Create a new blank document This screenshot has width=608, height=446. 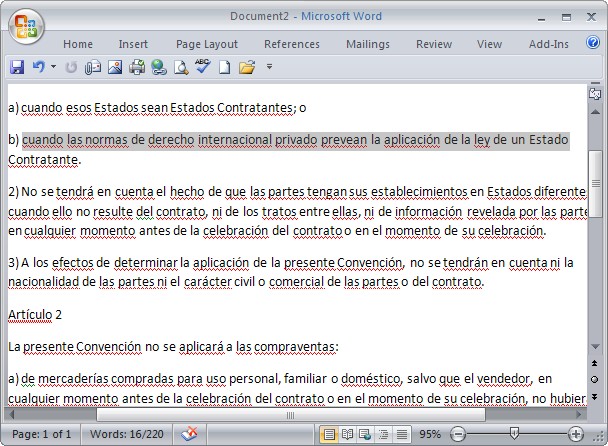pyautogui.click(x=225, y=67)
